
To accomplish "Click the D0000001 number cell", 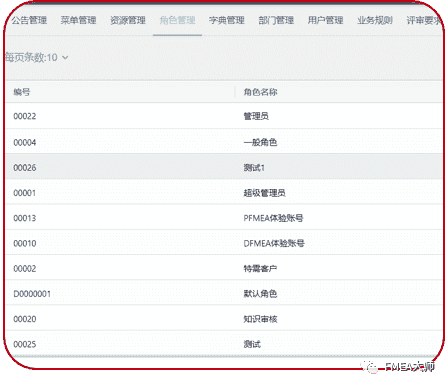I will point(32,294).
